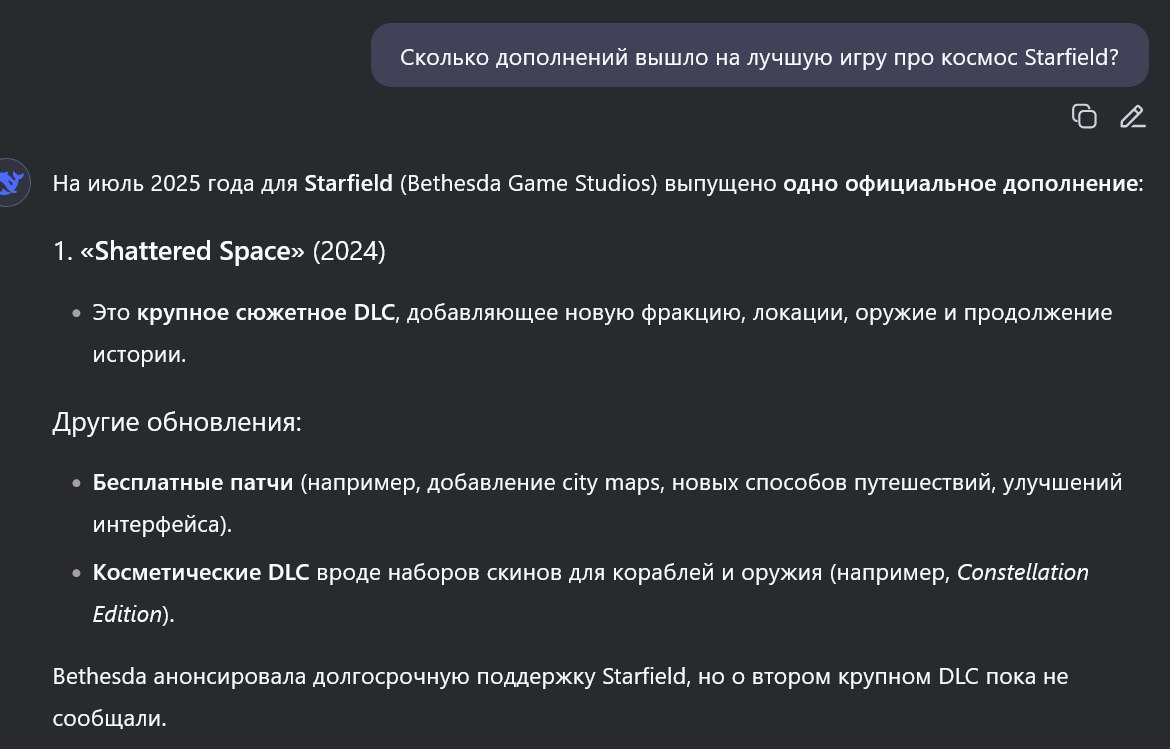
Task: Click the word истории in the first bullet
Action: pos(137,354)
